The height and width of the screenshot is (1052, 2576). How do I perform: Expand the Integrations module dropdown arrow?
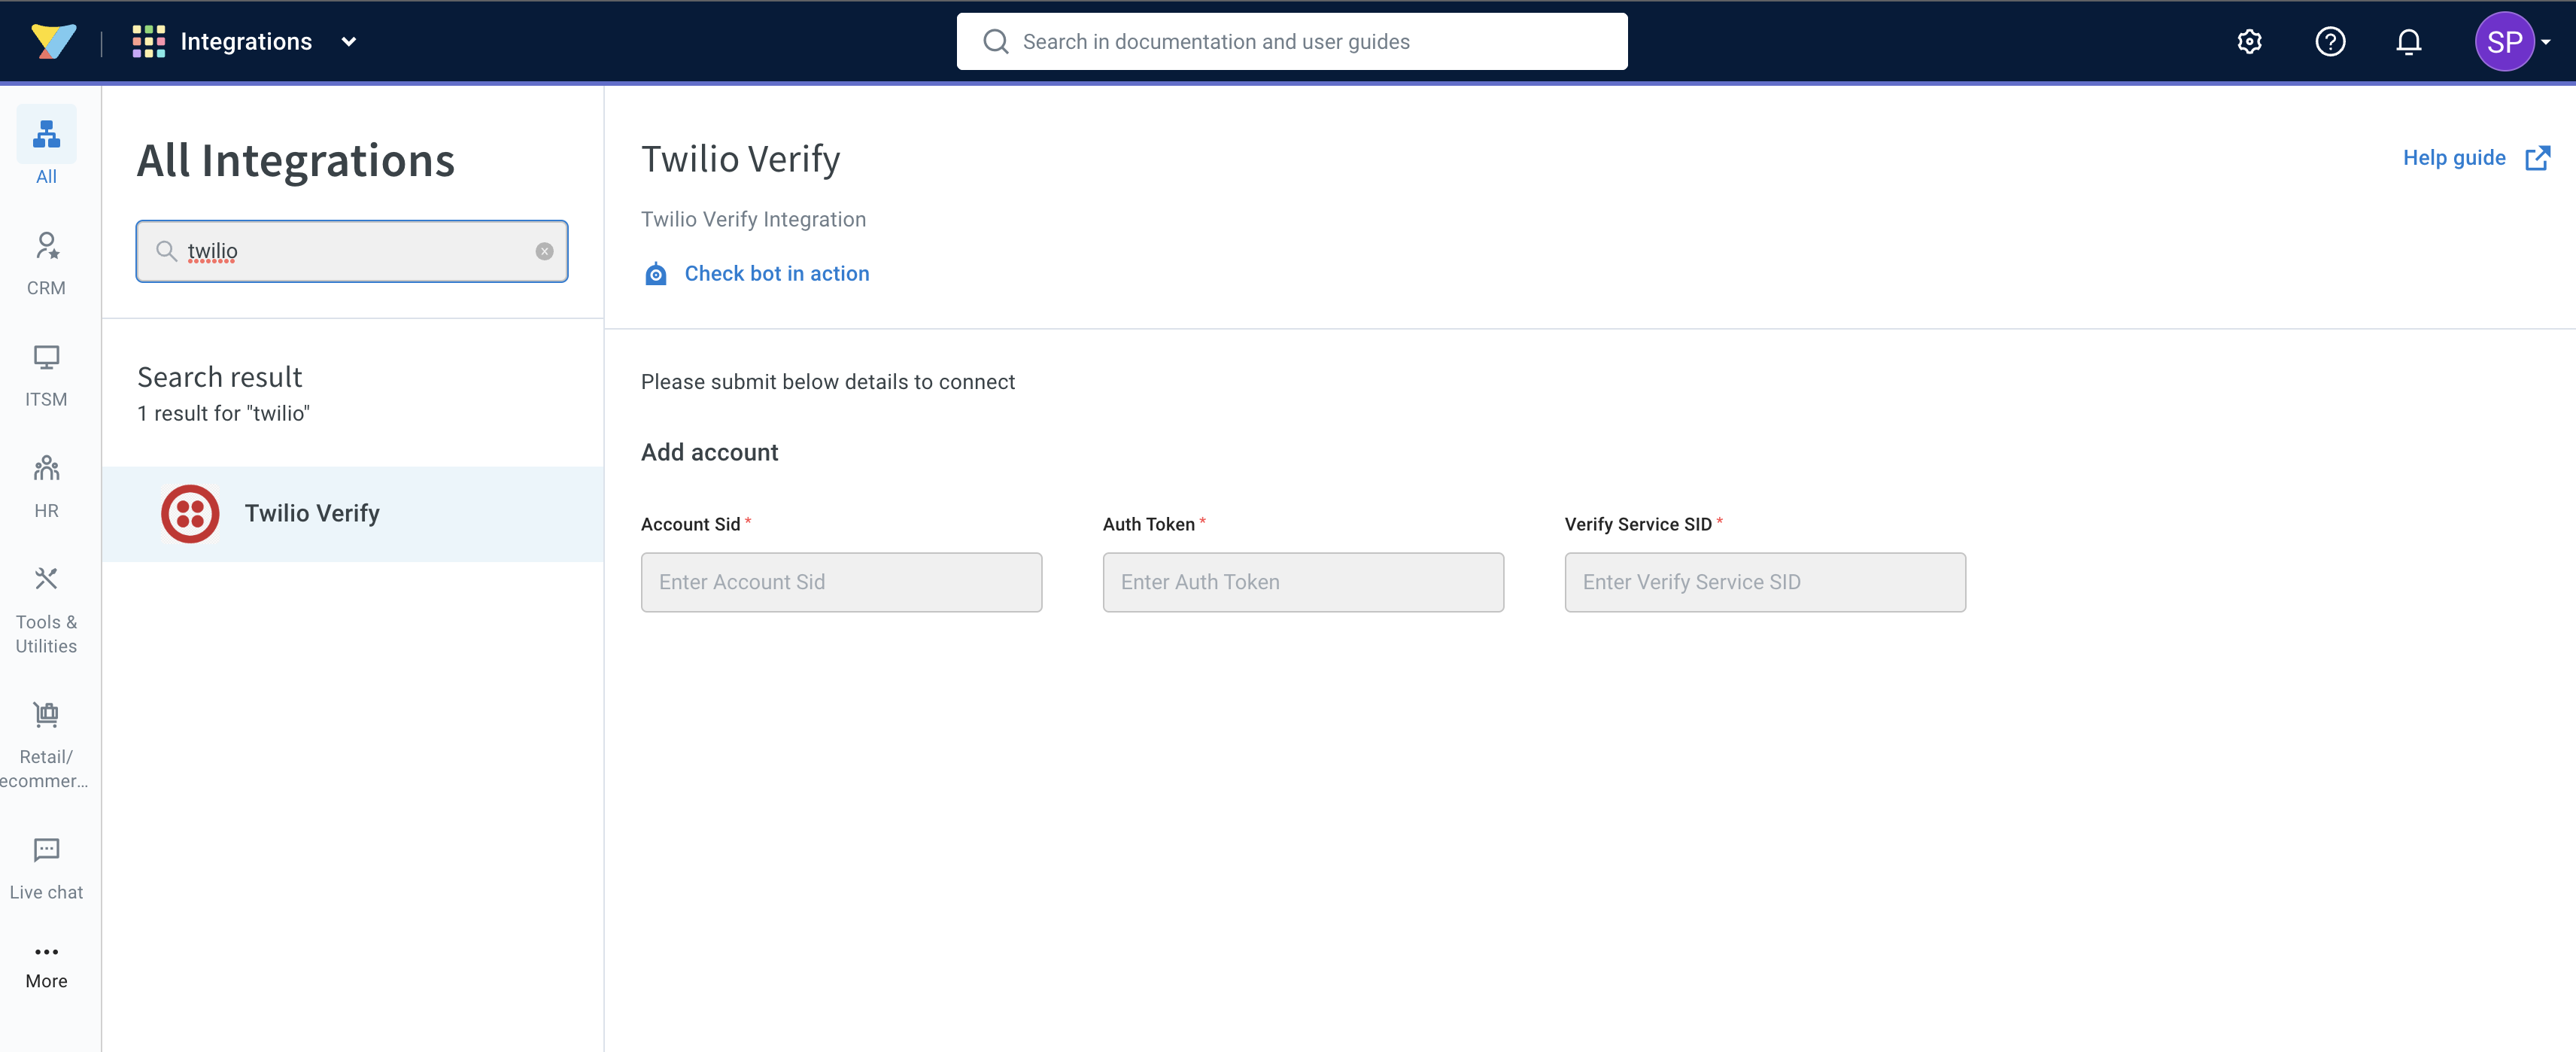[x=349, y=41]
